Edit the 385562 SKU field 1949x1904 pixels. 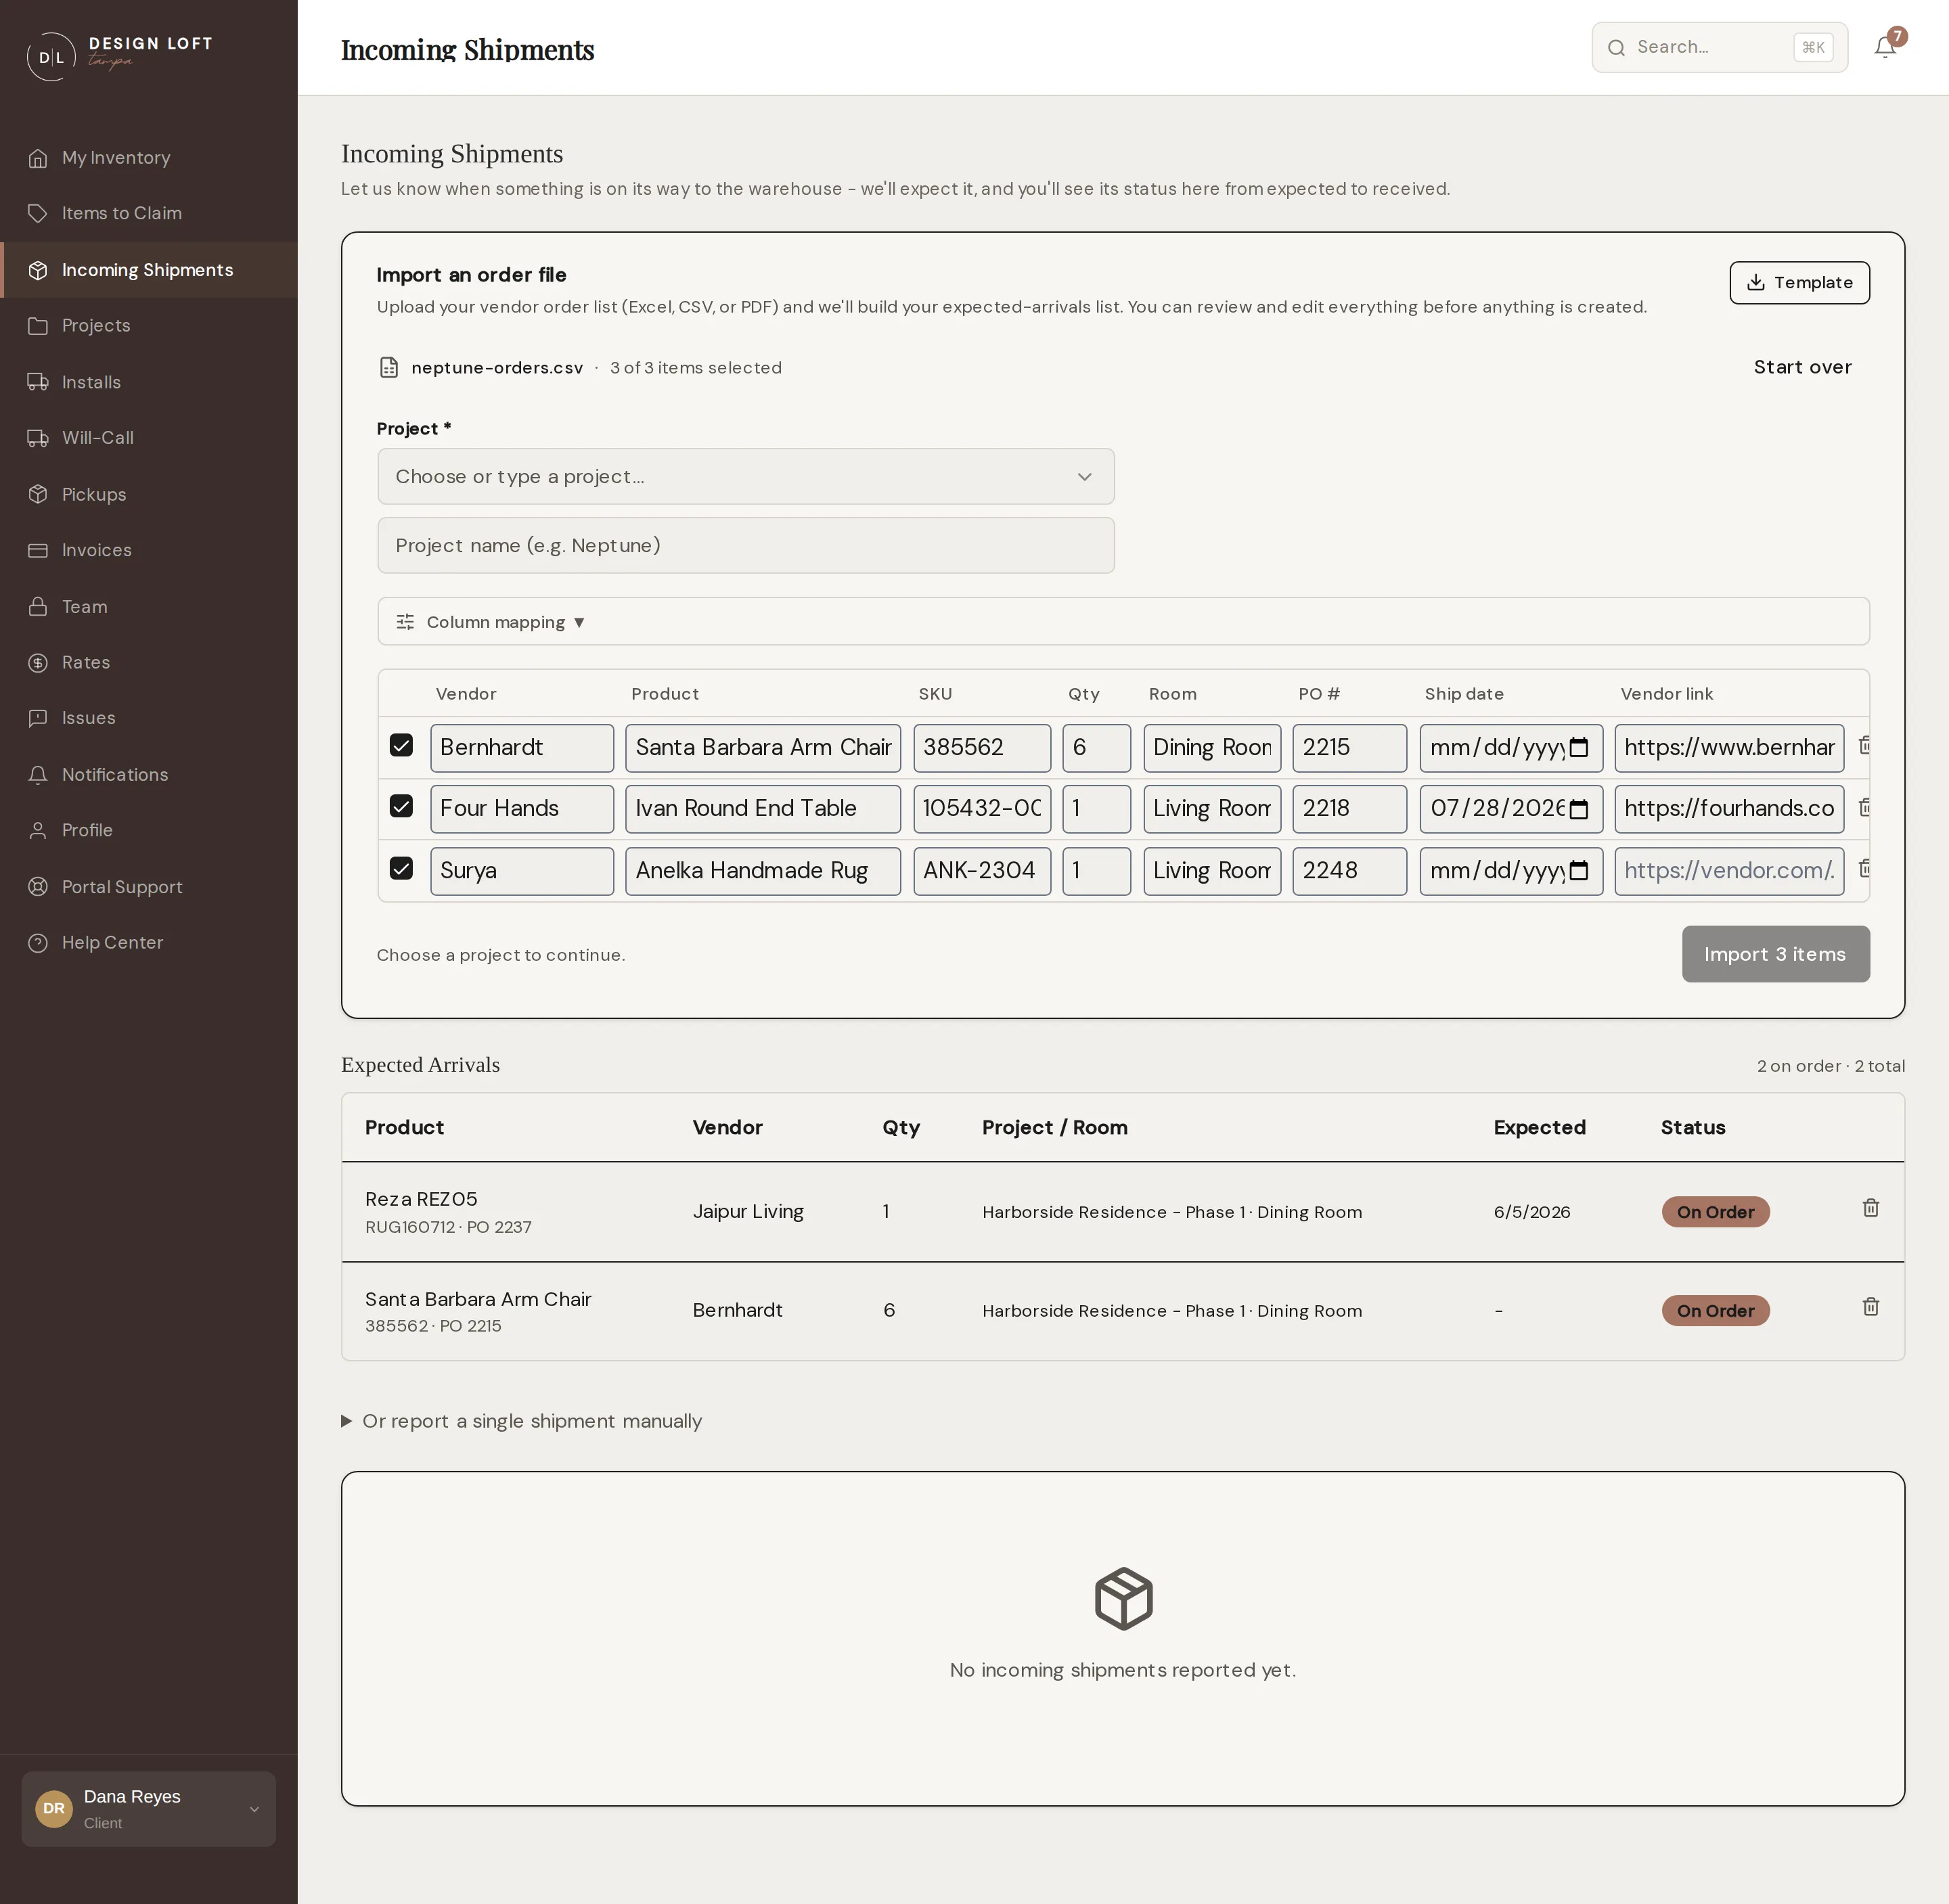pyautogui.click(x=982, y=748)
